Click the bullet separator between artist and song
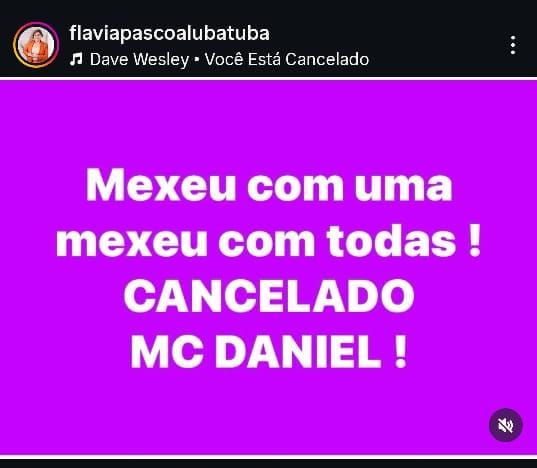The image size is (537, 468). click(x=197, y=60)
